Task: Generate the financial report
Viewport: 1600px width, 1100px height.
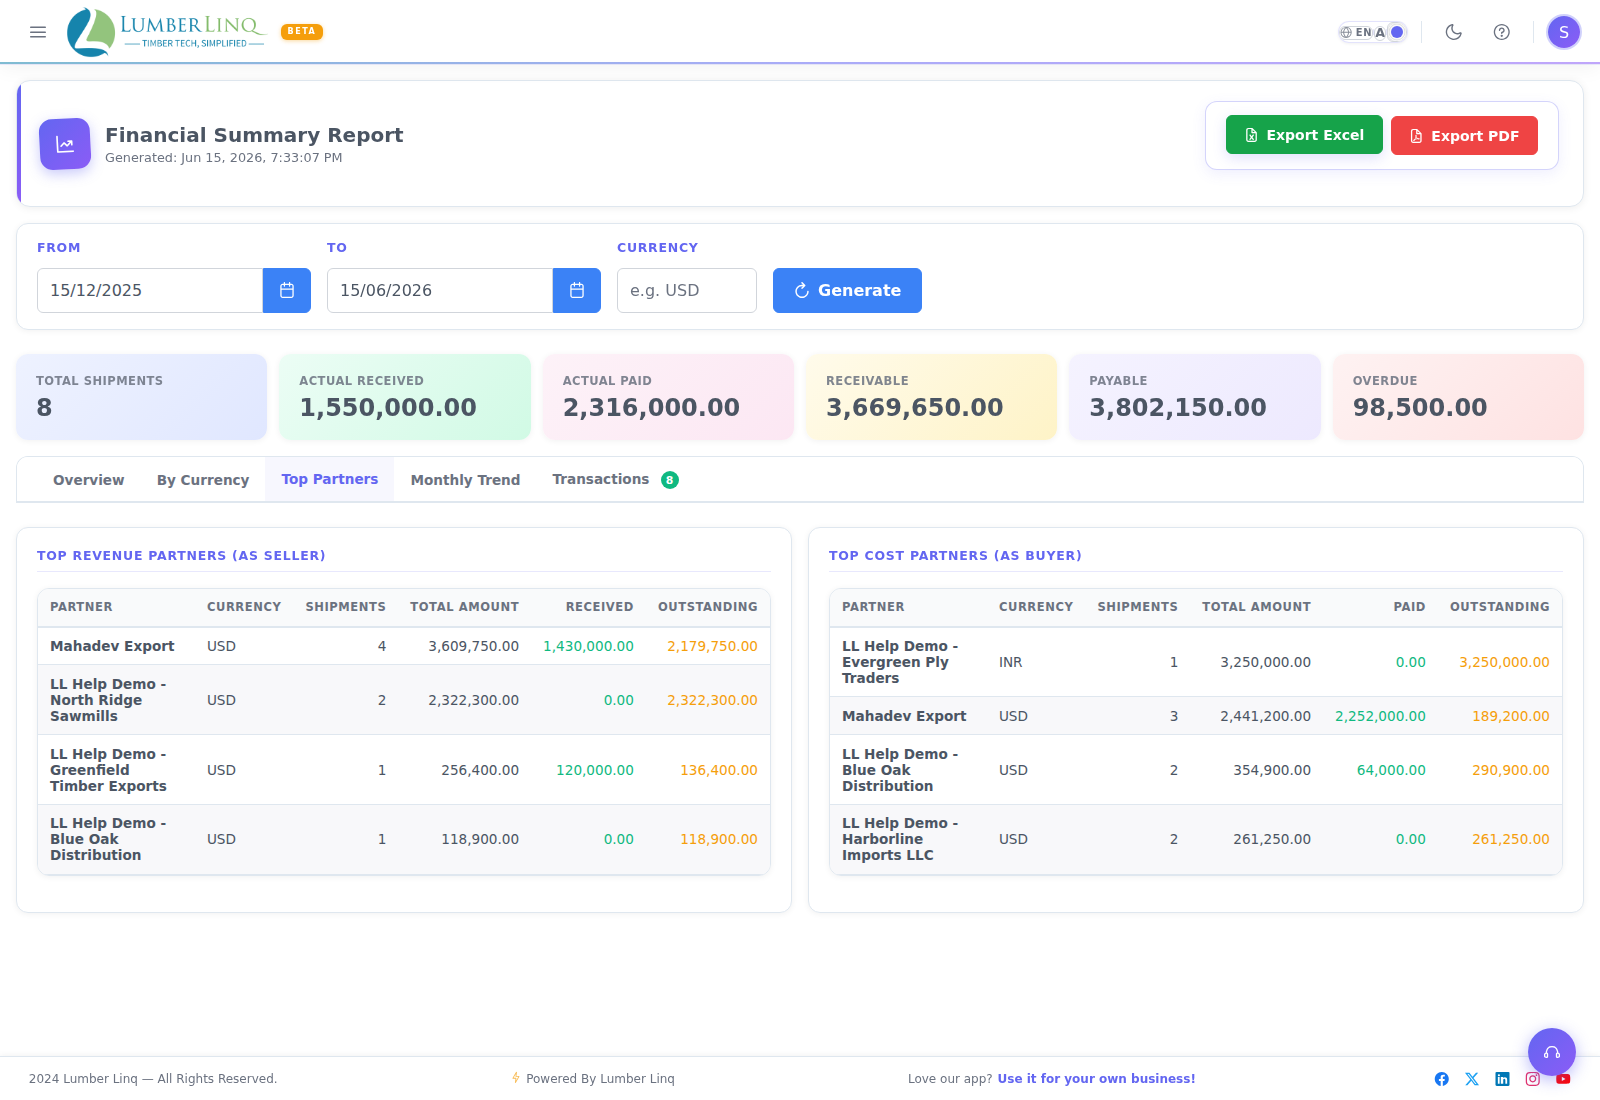Action: [847, 290]
